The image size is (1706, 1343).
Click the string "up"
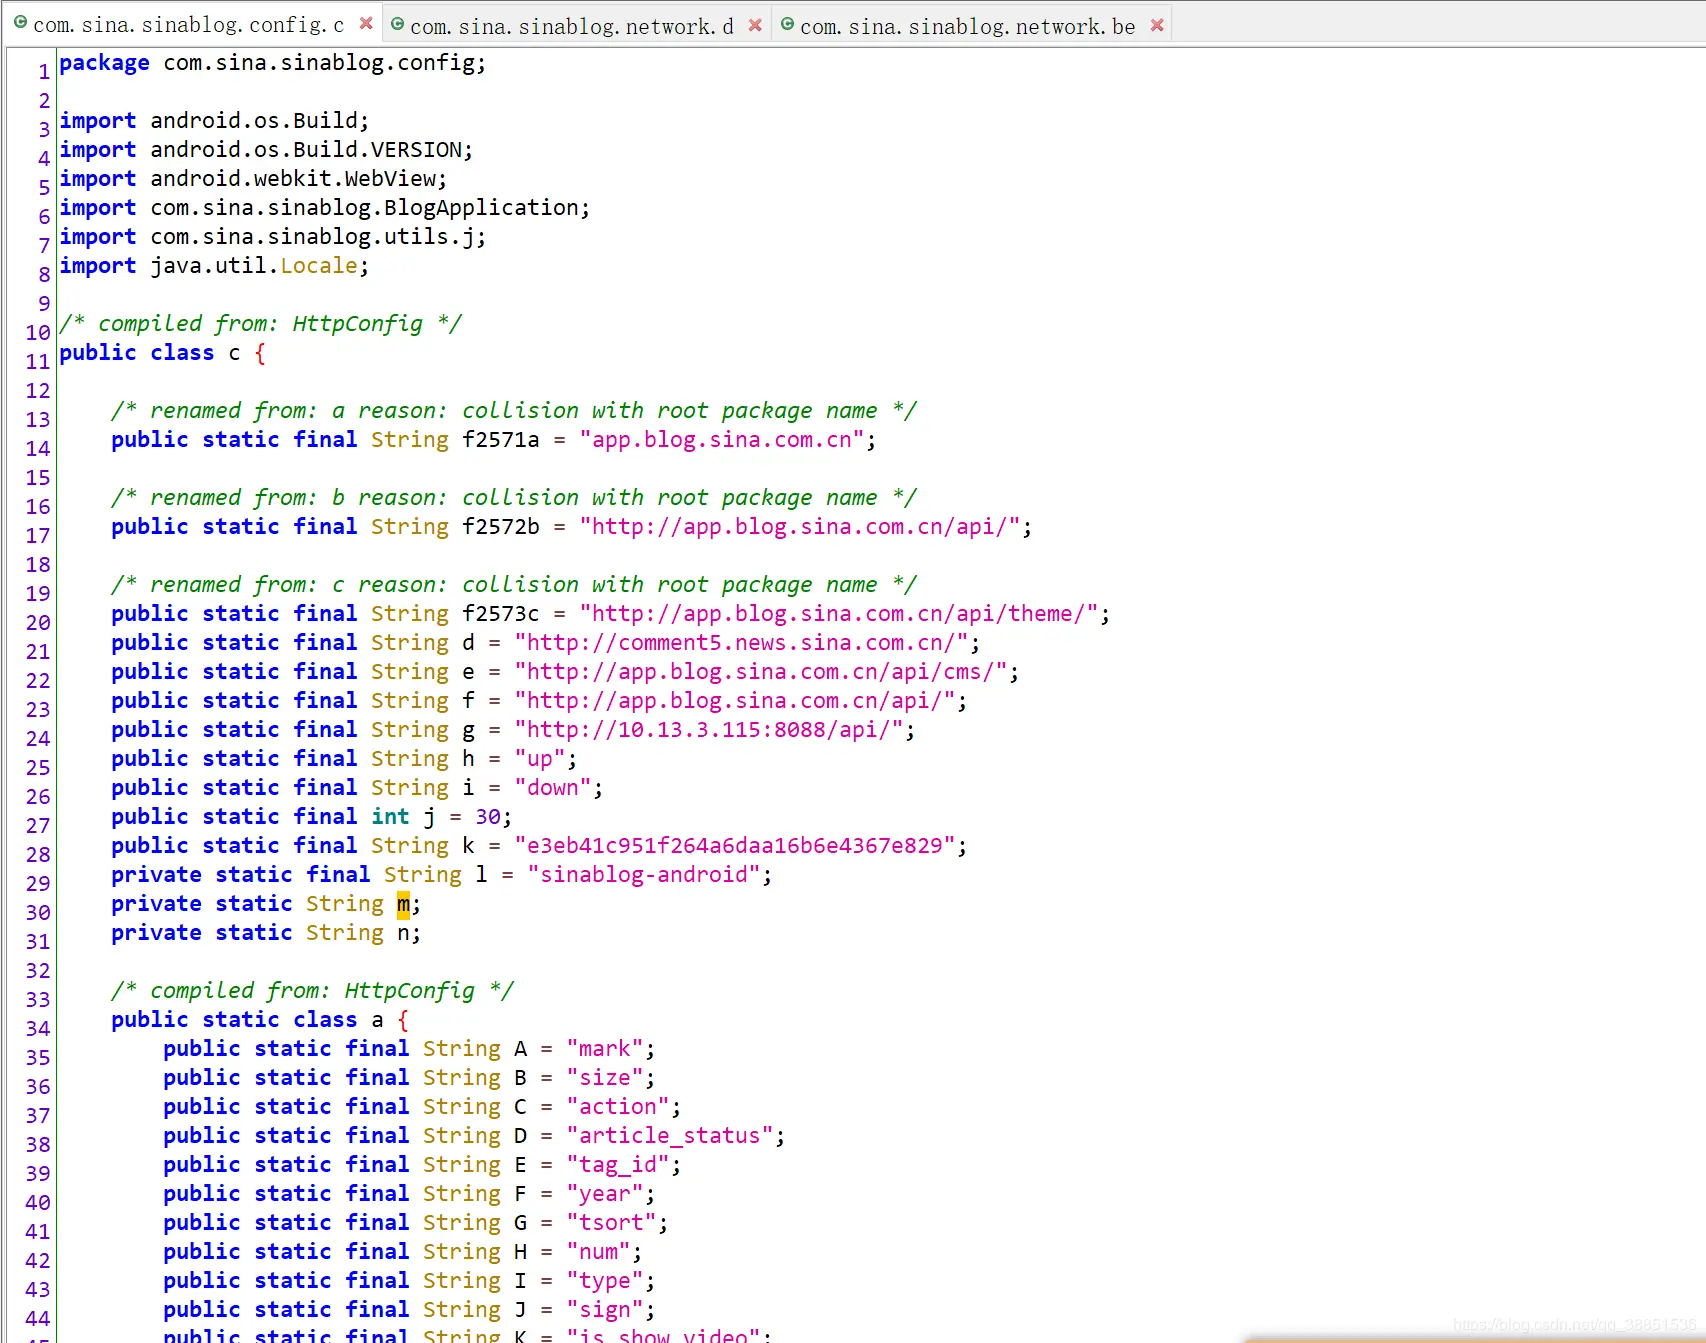540,759
